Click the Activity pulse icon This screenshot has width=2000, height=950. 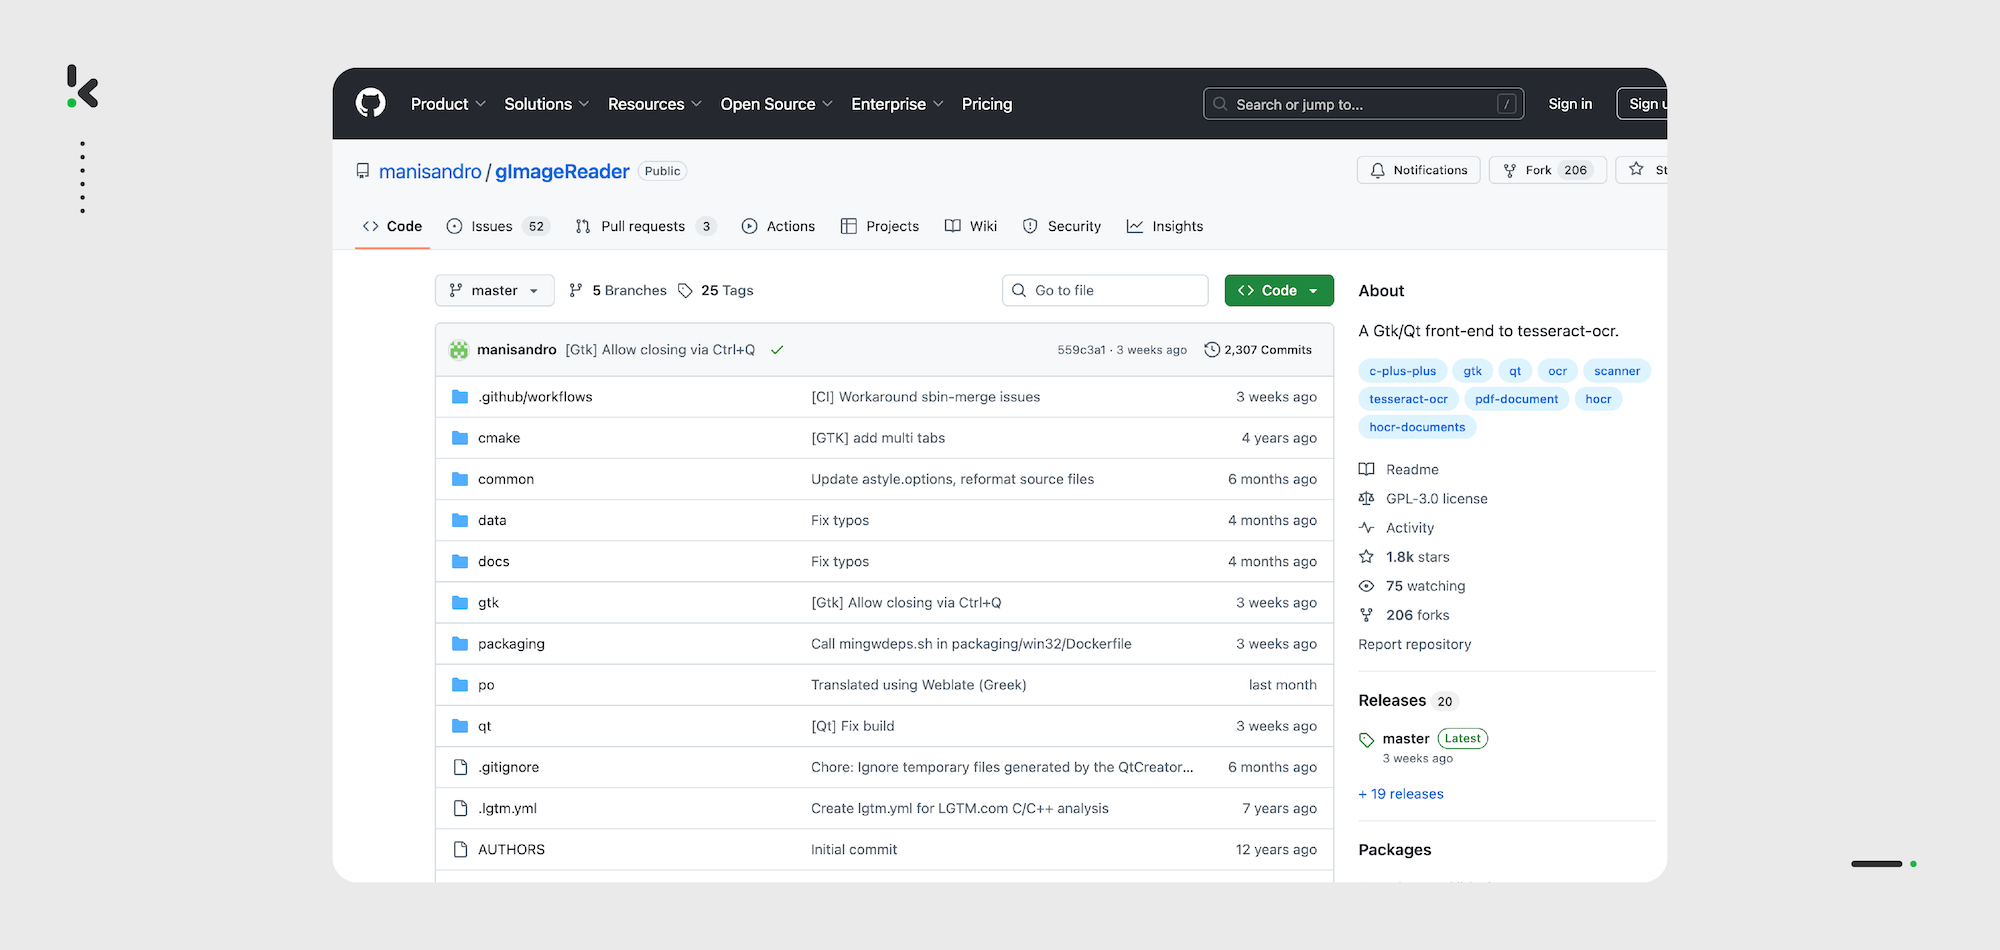1366,527
